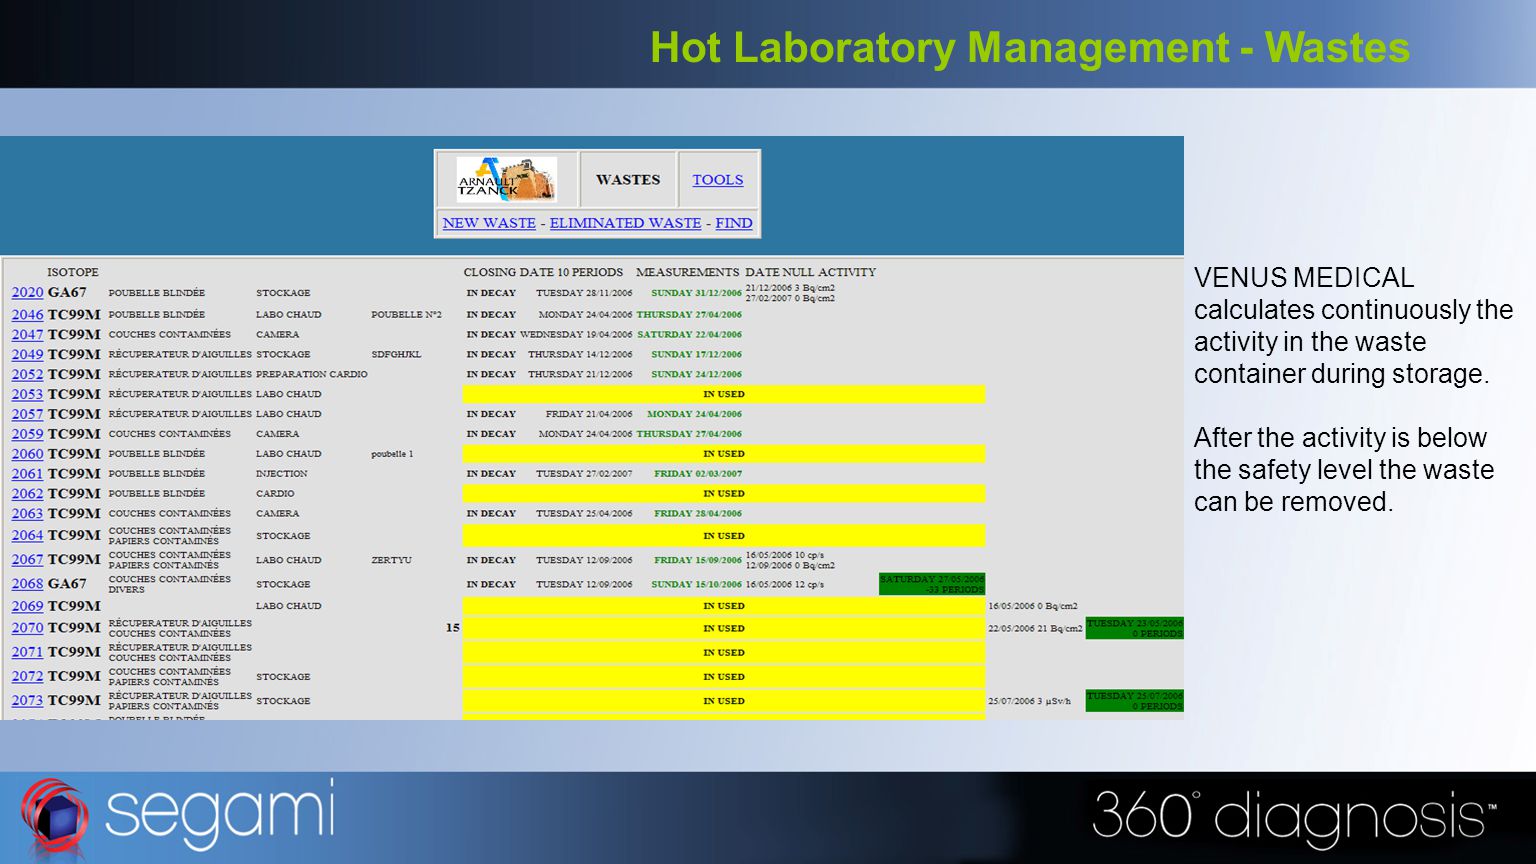Click the green TUESDAY 25/07/2006 box
The height and width of the screenshot is (864, 1536).
click(1134, 701)
